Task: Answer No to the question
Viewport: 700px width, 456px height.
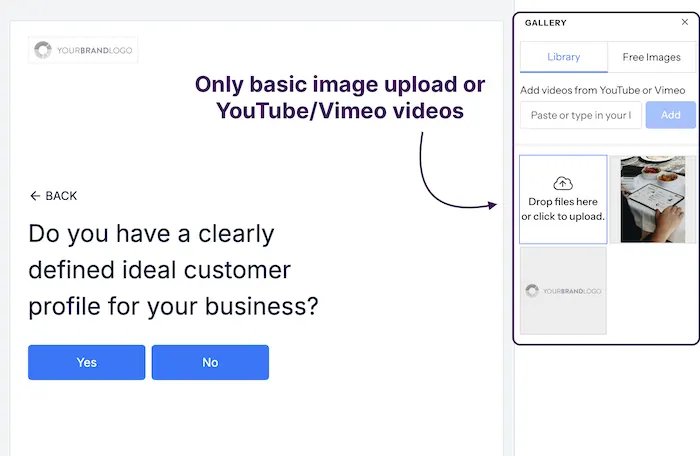Action: pyautogui.click(x=210, y=362)
